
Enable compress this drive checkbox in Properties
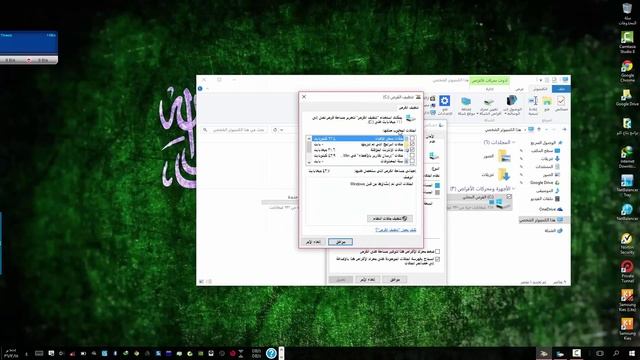click(438, 251)
